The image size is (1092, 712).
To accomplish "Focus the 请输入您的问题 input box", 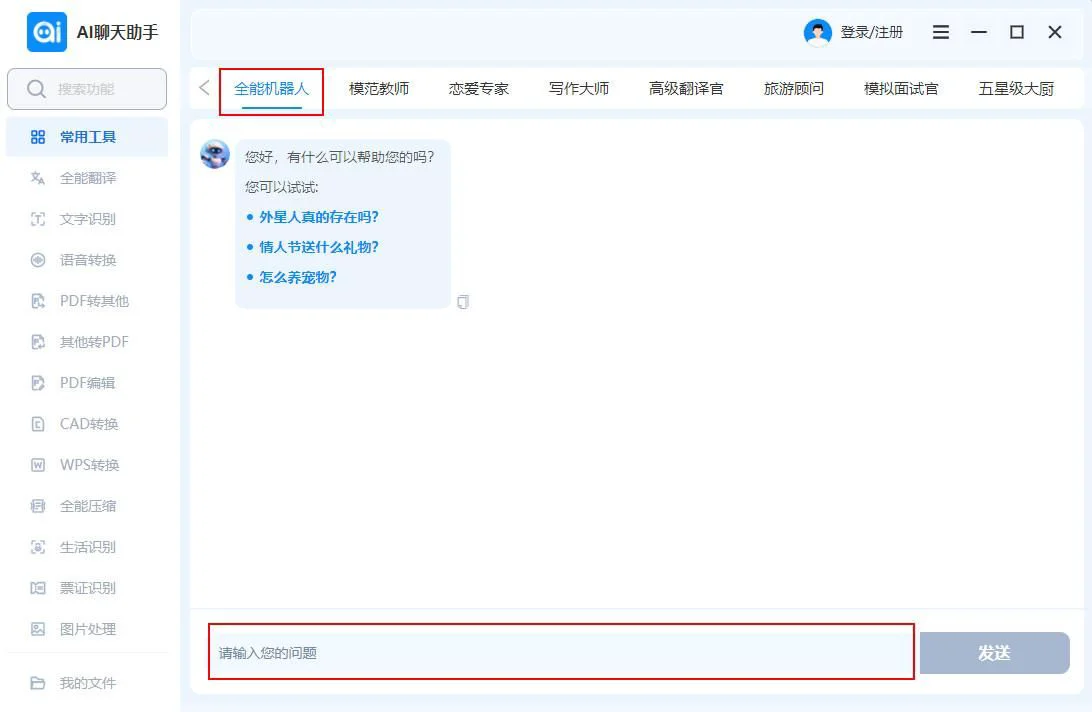I will pos(561,652).
